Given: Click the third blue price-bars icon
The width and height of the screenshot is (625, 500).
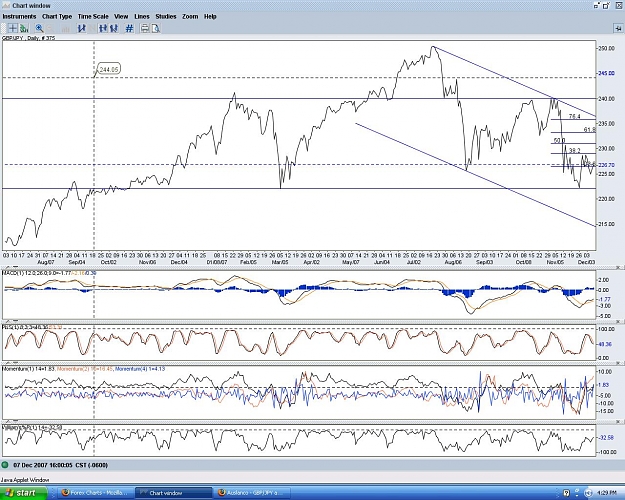Looking at the screenshot, I should pyautogui.click(x=114, y=28).
